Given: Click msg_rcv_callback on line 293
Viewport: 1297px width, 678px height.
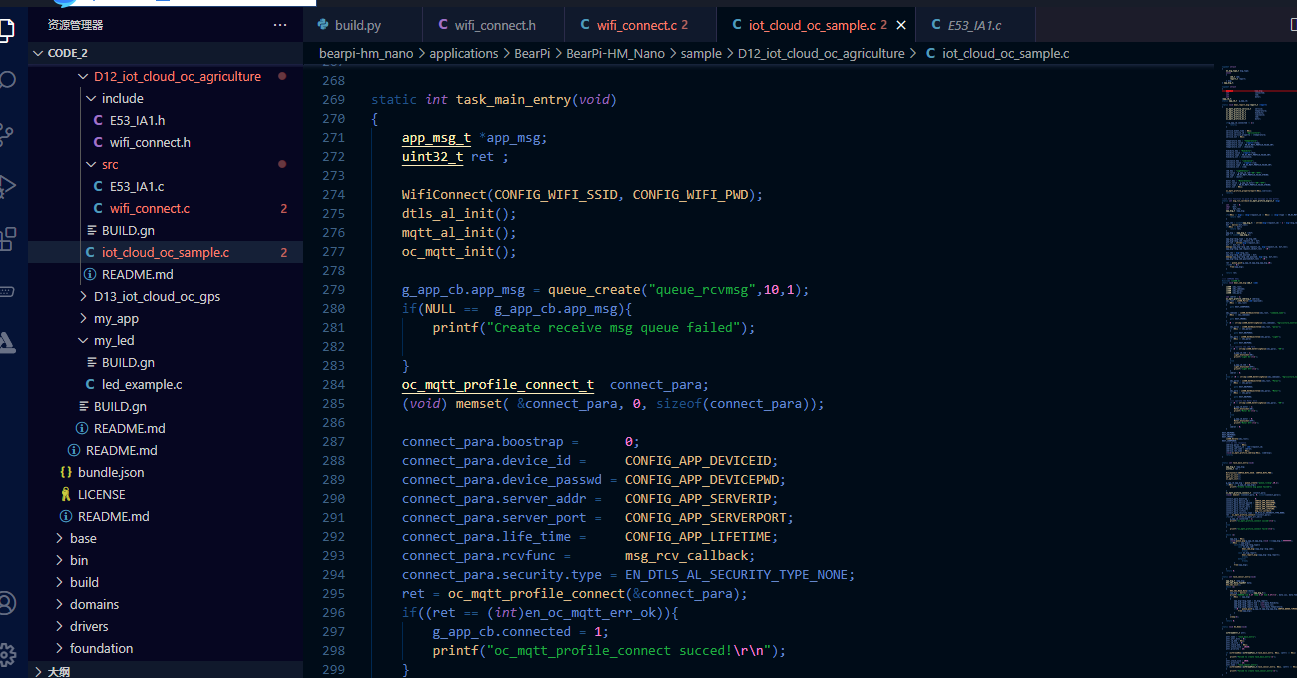Looking at the screenshot, I should pos(686,555).
